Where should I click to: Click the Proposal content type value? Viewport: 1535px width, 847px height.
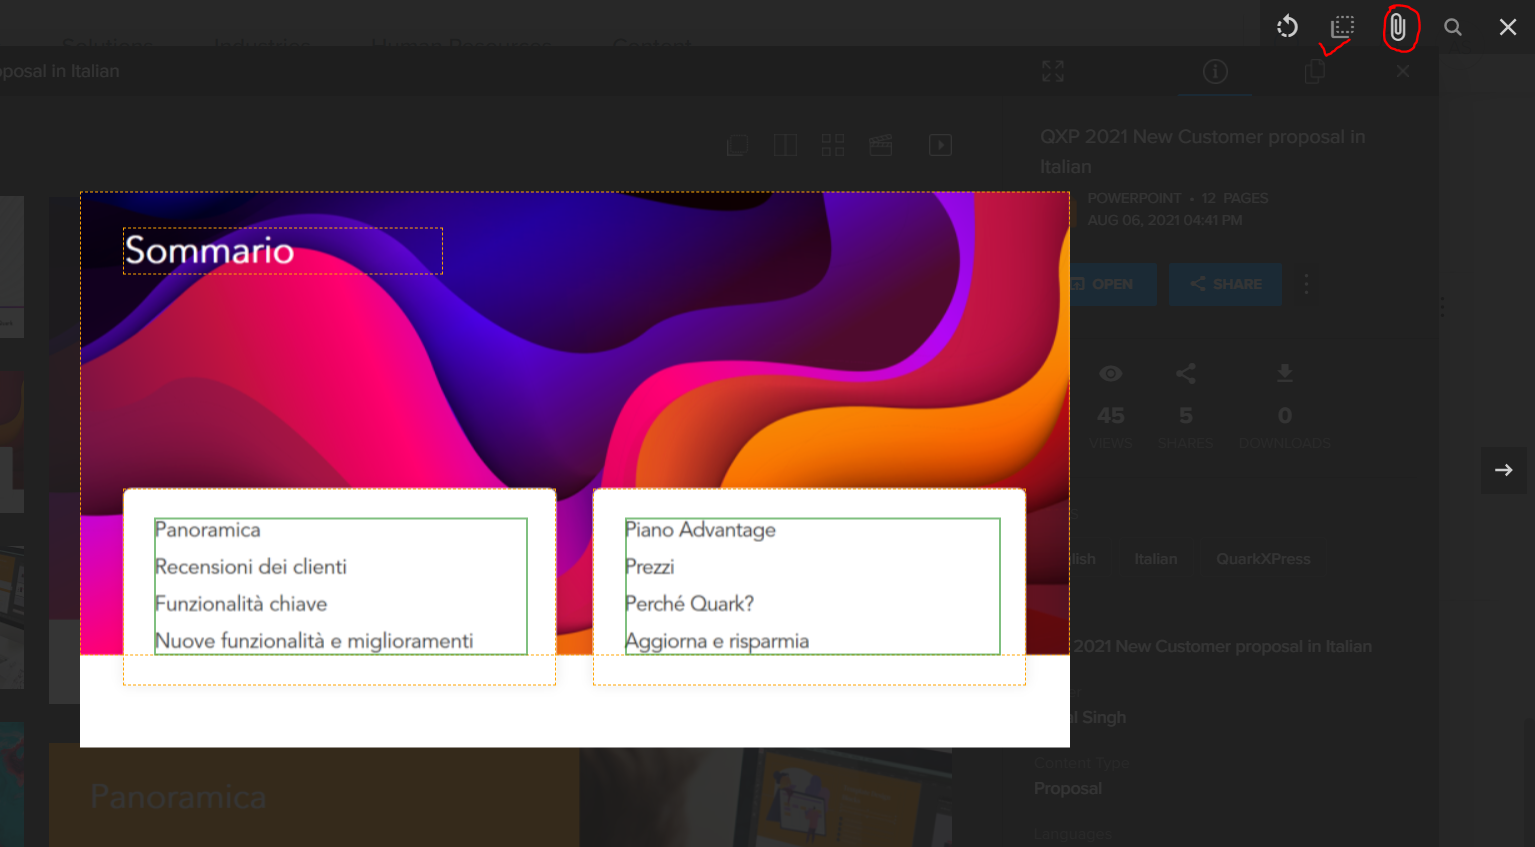[1068, 788]
